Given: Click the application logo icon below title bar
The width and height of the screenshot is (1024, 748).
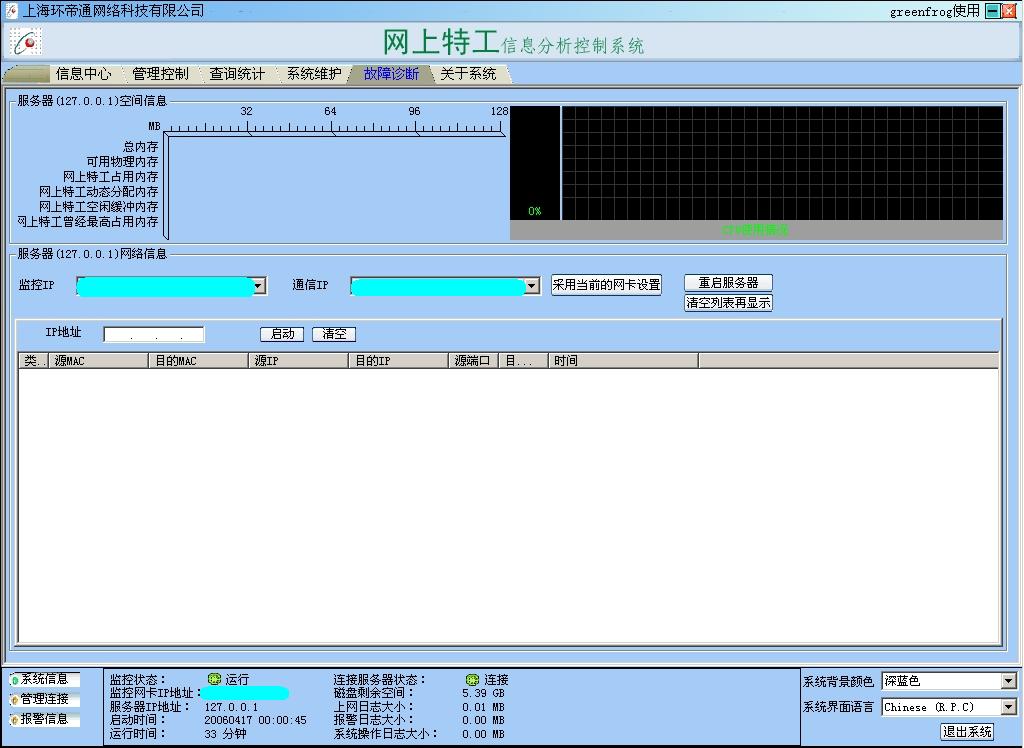Looking at the screenshot, I should [x=27, y=41].
